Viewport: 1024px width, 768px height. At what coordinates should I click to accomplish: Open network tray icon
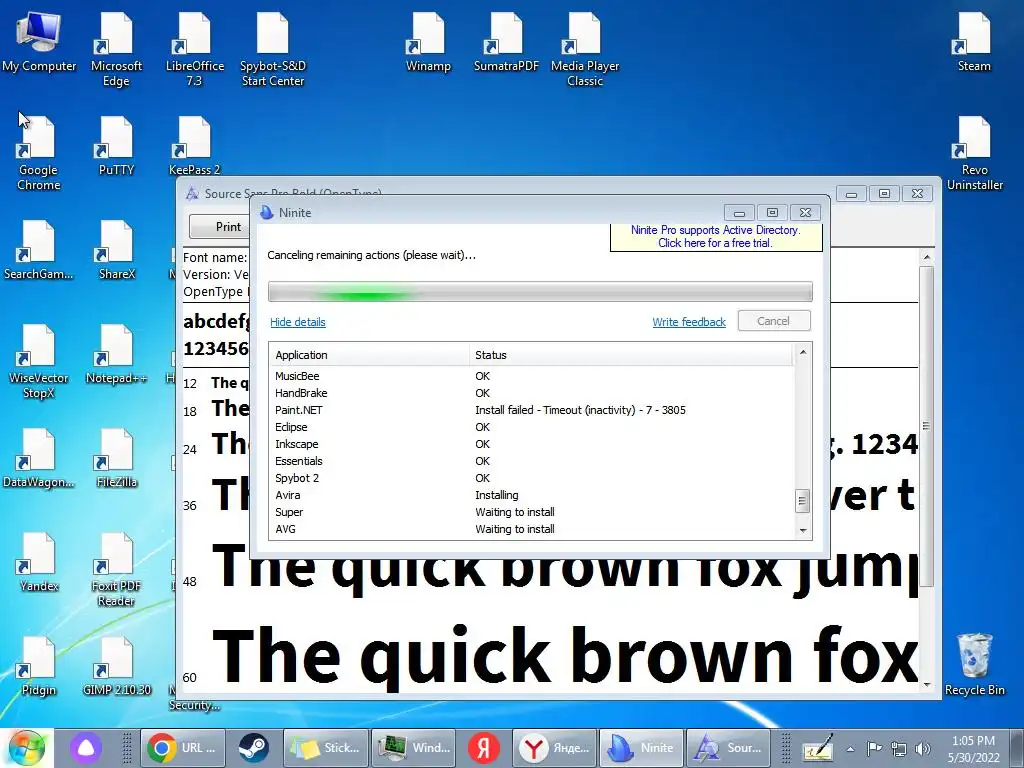[899, 749]
